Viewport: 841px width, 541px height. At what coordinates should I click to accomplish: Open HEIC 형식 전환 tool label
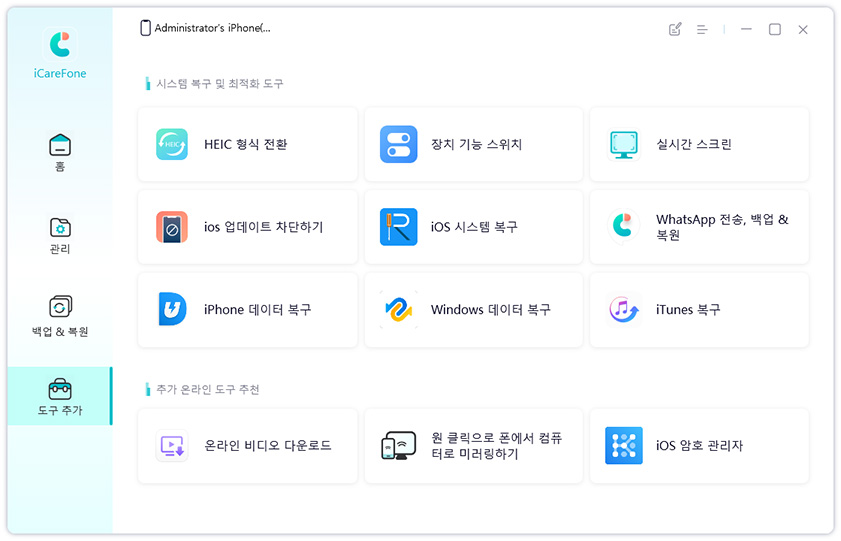point(246,144)
